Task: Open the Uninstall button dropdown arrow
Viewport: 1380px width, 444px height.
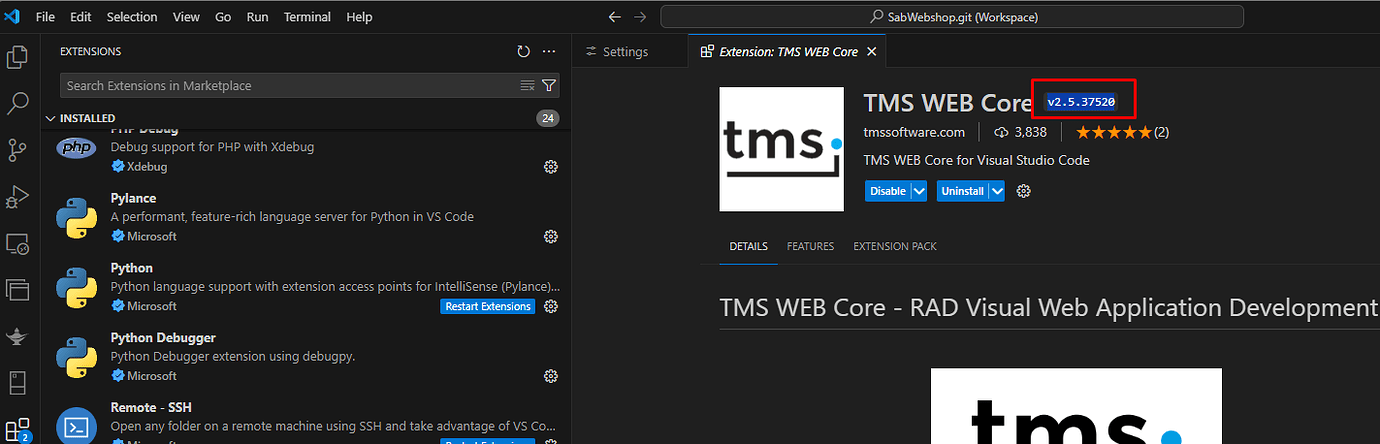Action: [x=996, y=191]
